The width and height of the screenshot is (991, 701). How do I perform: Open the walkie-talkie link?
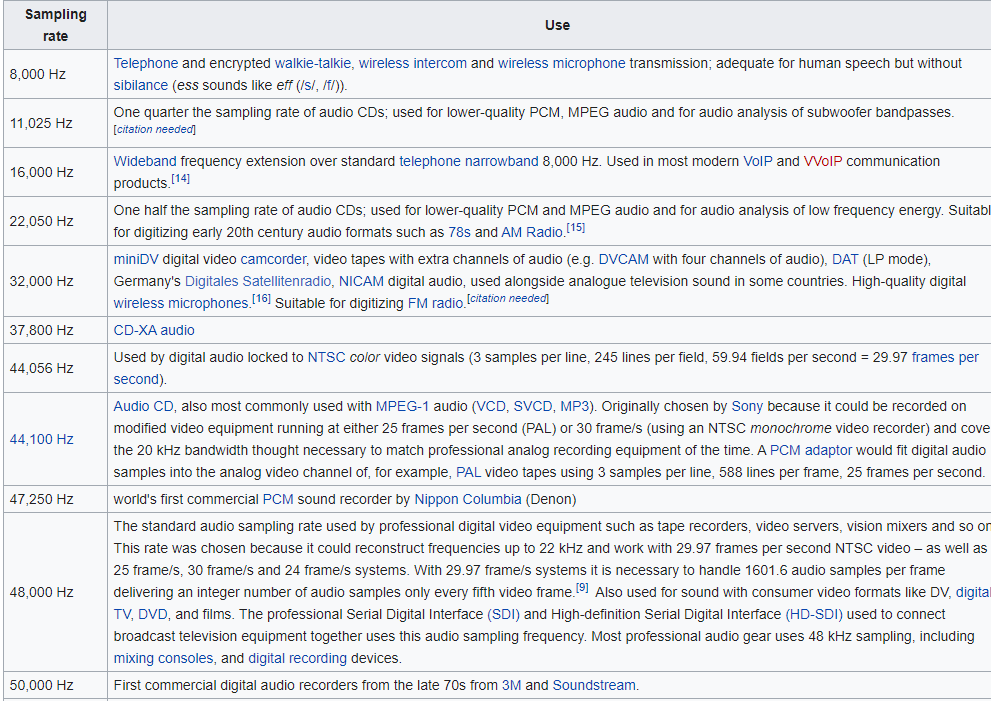(312, 63)
